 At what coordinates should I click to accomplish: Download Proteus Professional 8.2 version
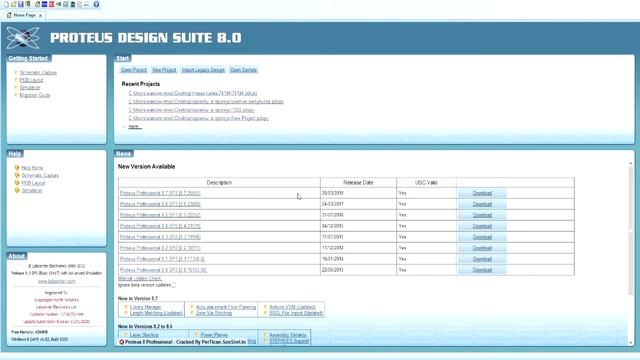(x=482, y=248)
